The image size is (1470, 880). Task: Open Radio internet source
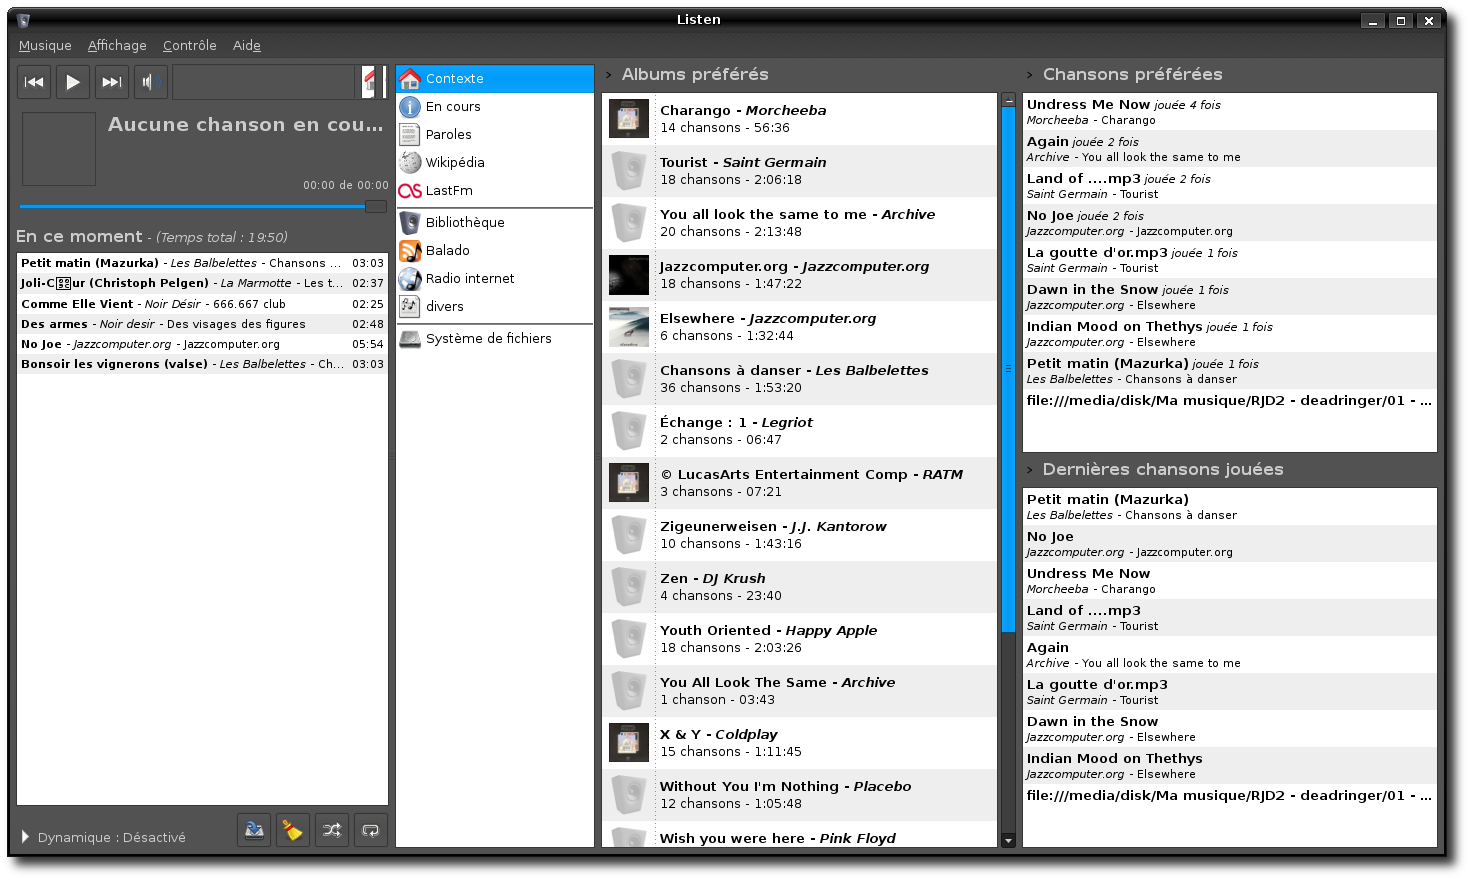(x=495, y=279)
